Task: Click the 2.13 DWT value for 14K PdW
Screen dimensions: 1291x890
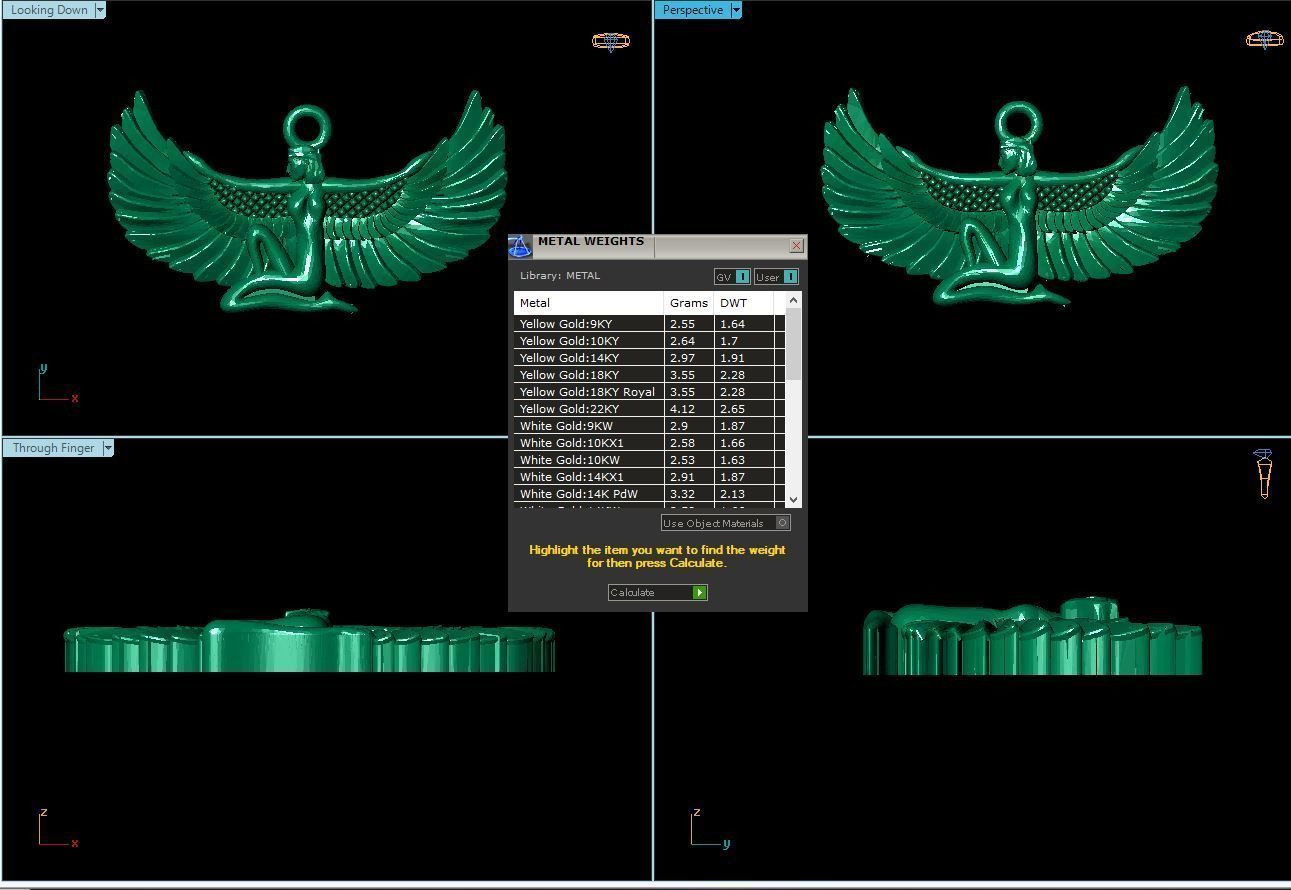Action: 732,494
